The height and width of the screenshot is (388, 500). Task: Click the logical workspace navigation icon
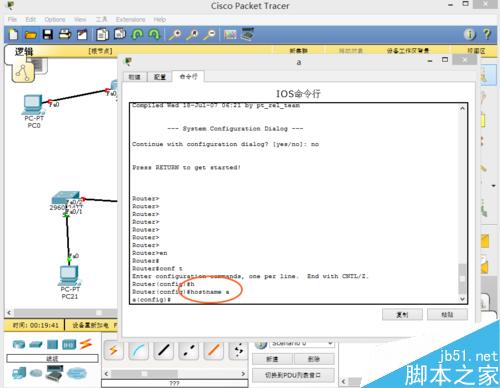pyautogui.click(x=23, y=73)
